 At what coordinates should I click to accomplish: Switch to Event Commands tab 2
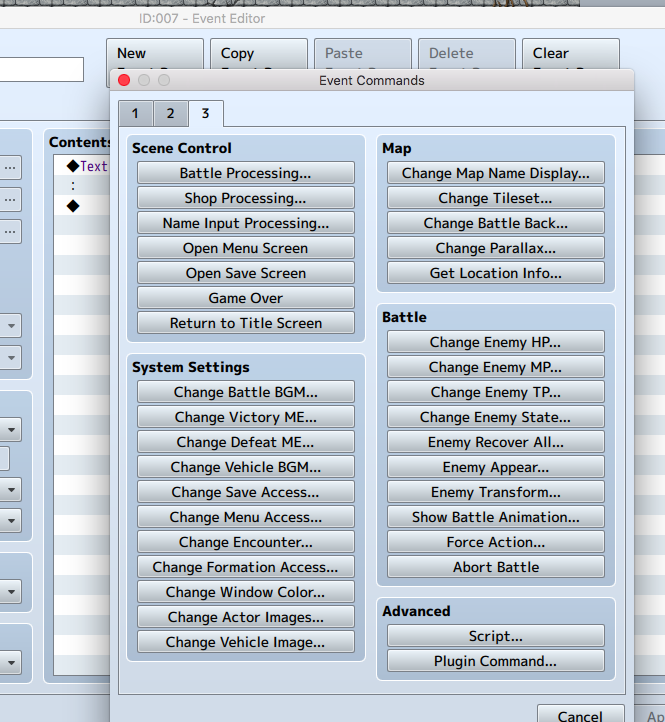tap(170, 113)
